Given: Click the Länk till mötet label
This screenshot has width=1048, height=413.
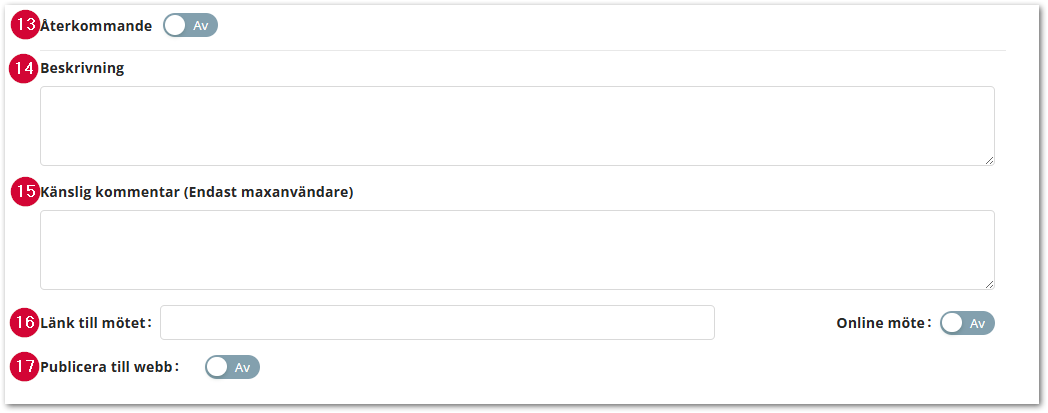Looking at the screenshot, I should coord(95,323).
